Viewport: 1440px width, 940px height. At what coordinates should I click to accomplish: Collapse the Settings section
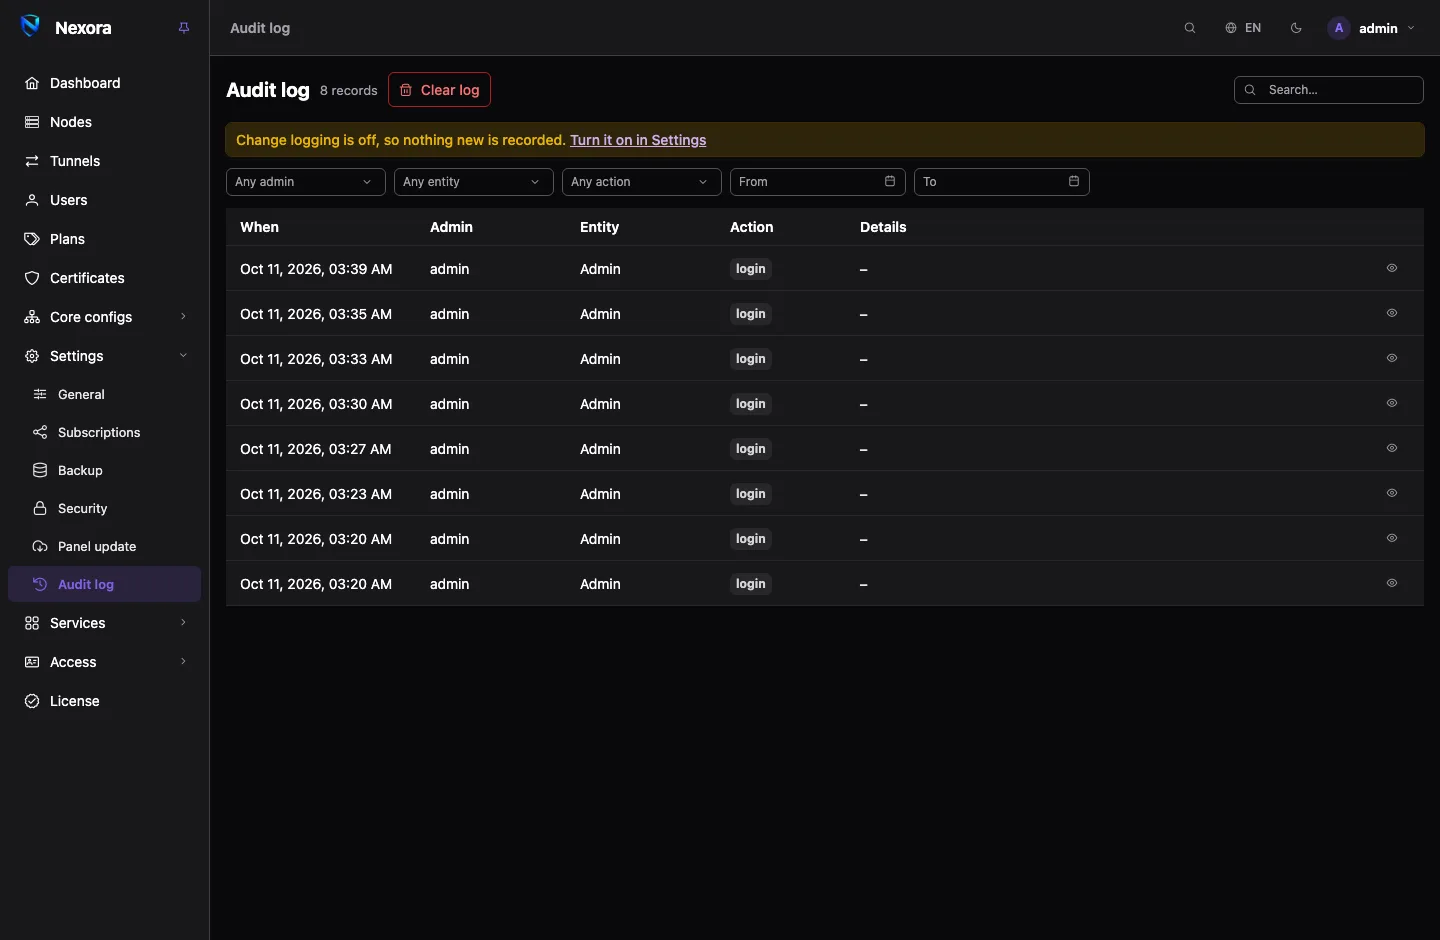pos(104,356)
